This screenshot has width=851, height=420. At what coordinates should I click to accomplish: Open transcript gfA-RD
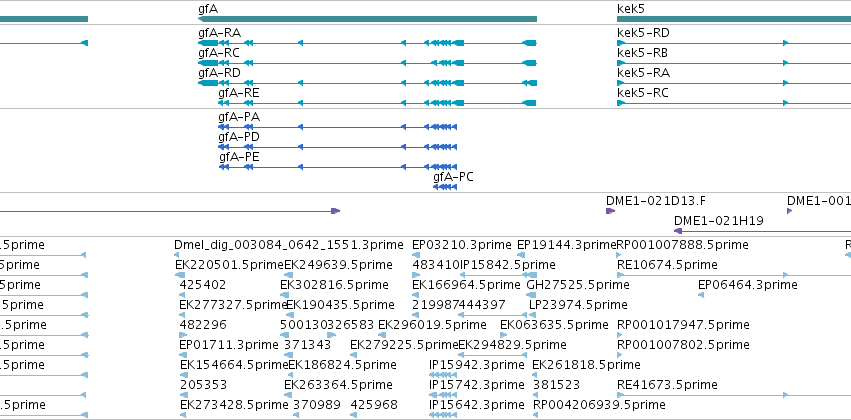click(x=219, y=73)
